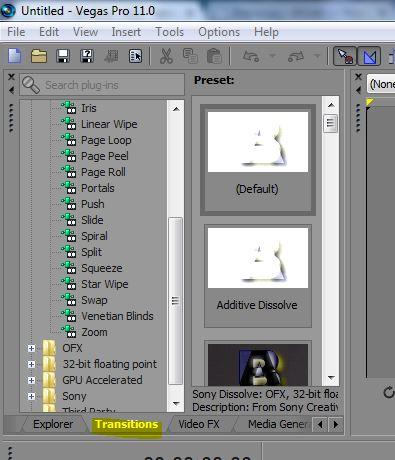
Task: Click the Cut scissors icon
Action: [166, 56]
